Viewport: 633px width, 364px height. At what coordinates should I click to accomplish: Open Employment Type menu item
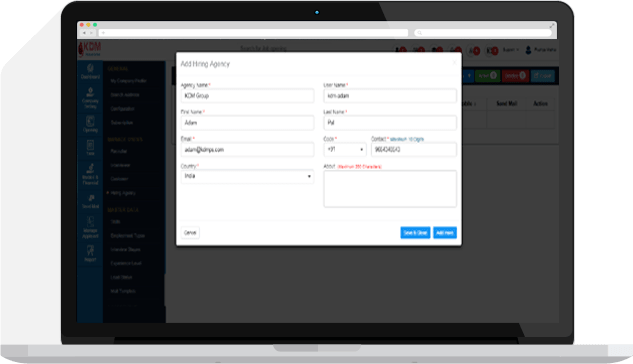[127, 236]
